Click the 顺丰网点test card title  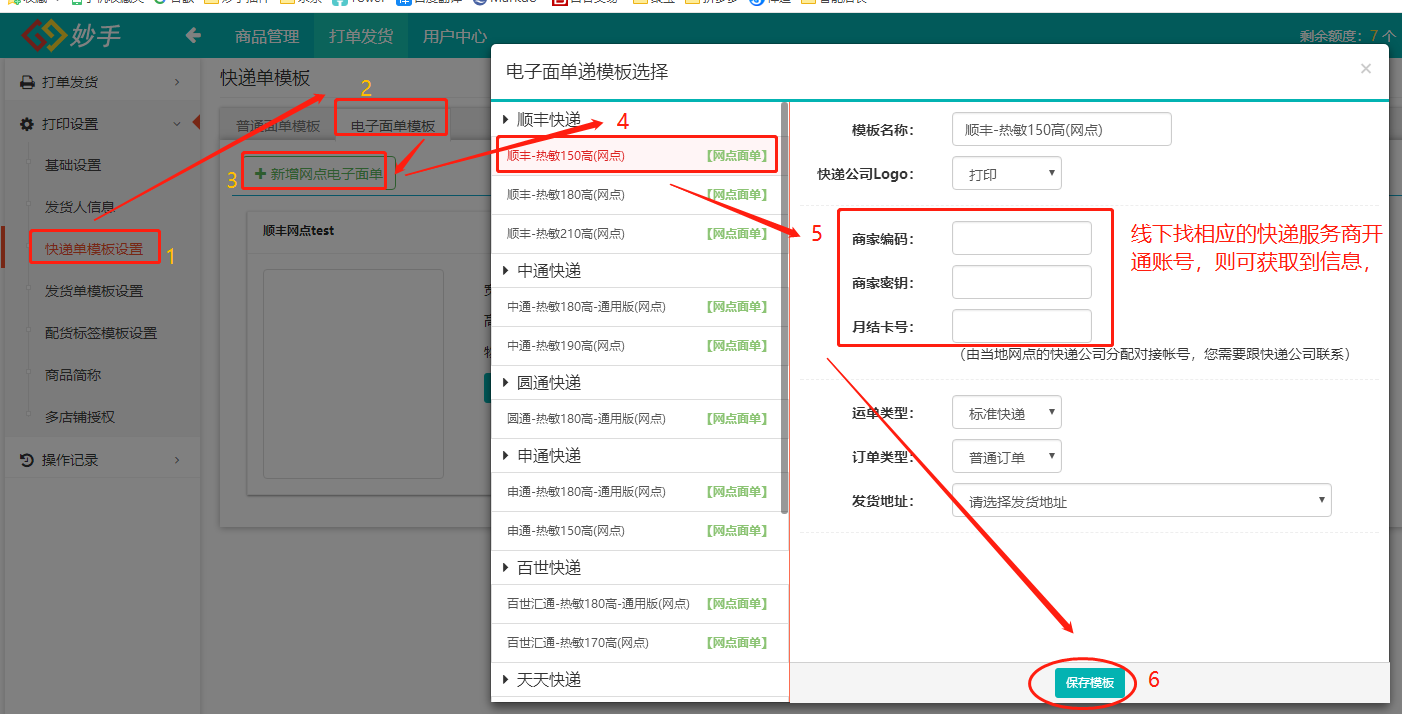[298, 230]
